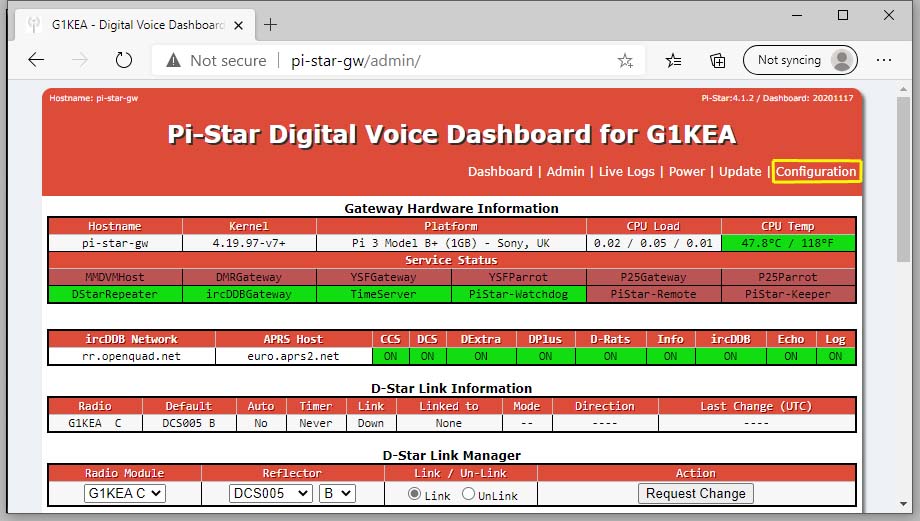Screen dimensions: 920x521
Task: Open the Power page link
Action: [x=686, y=171]
